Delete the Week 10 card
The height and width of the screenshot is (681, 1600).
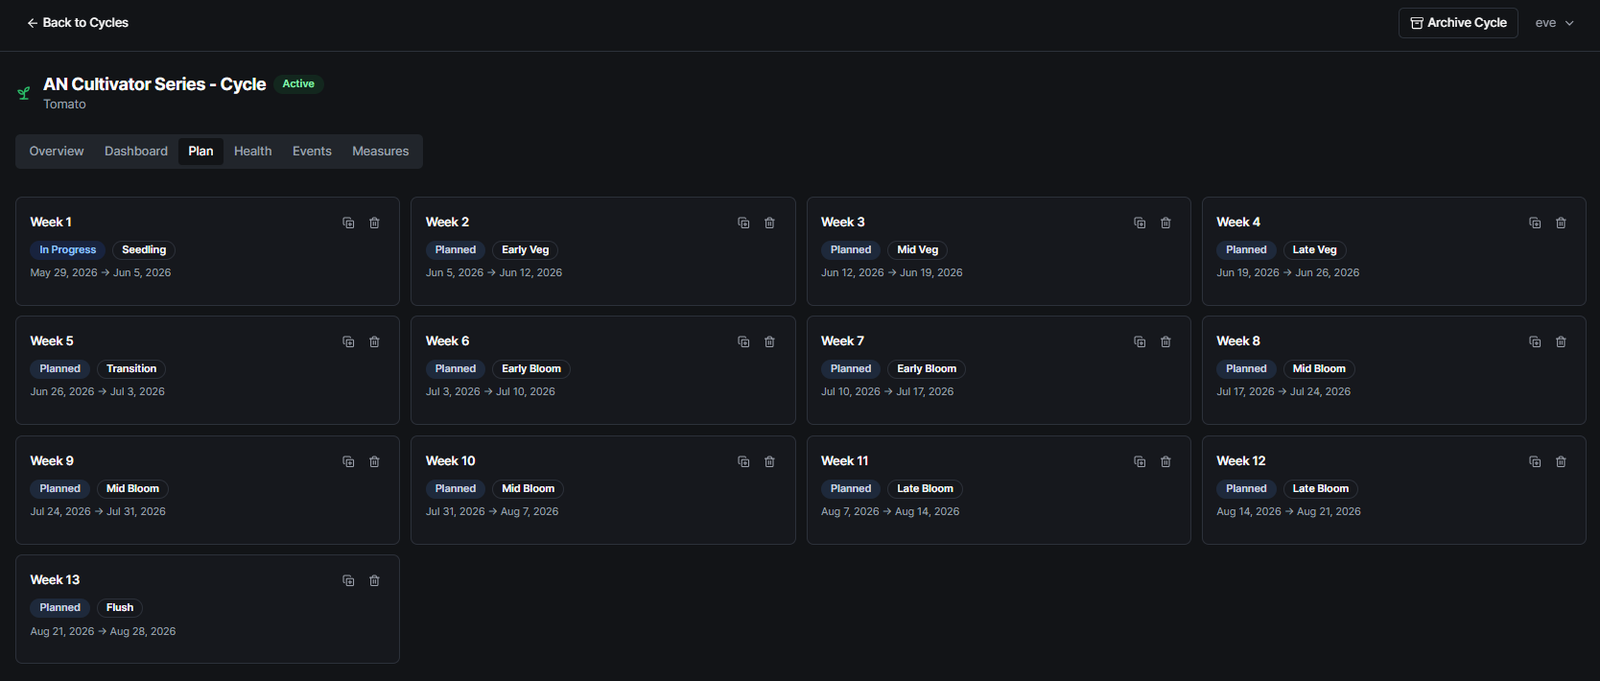pyautogui.click(x=769, y=462)
